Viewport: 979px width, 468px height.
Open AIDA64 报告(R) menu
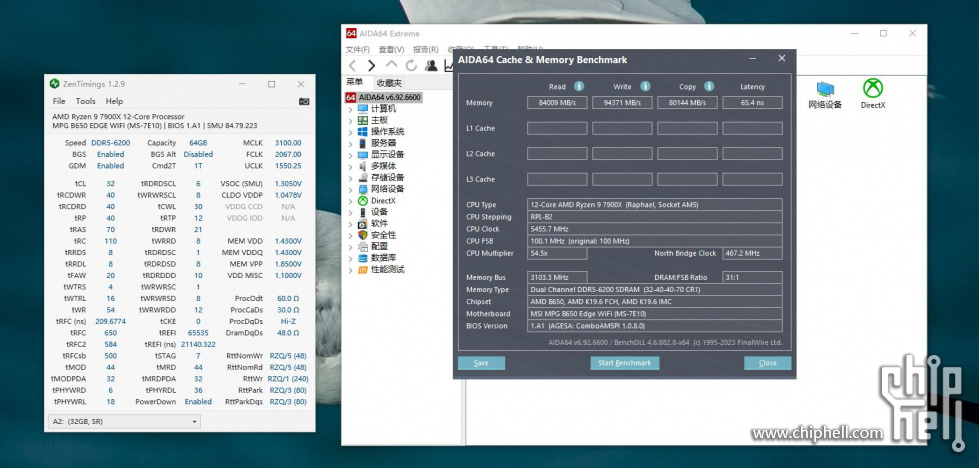point(425,49)
